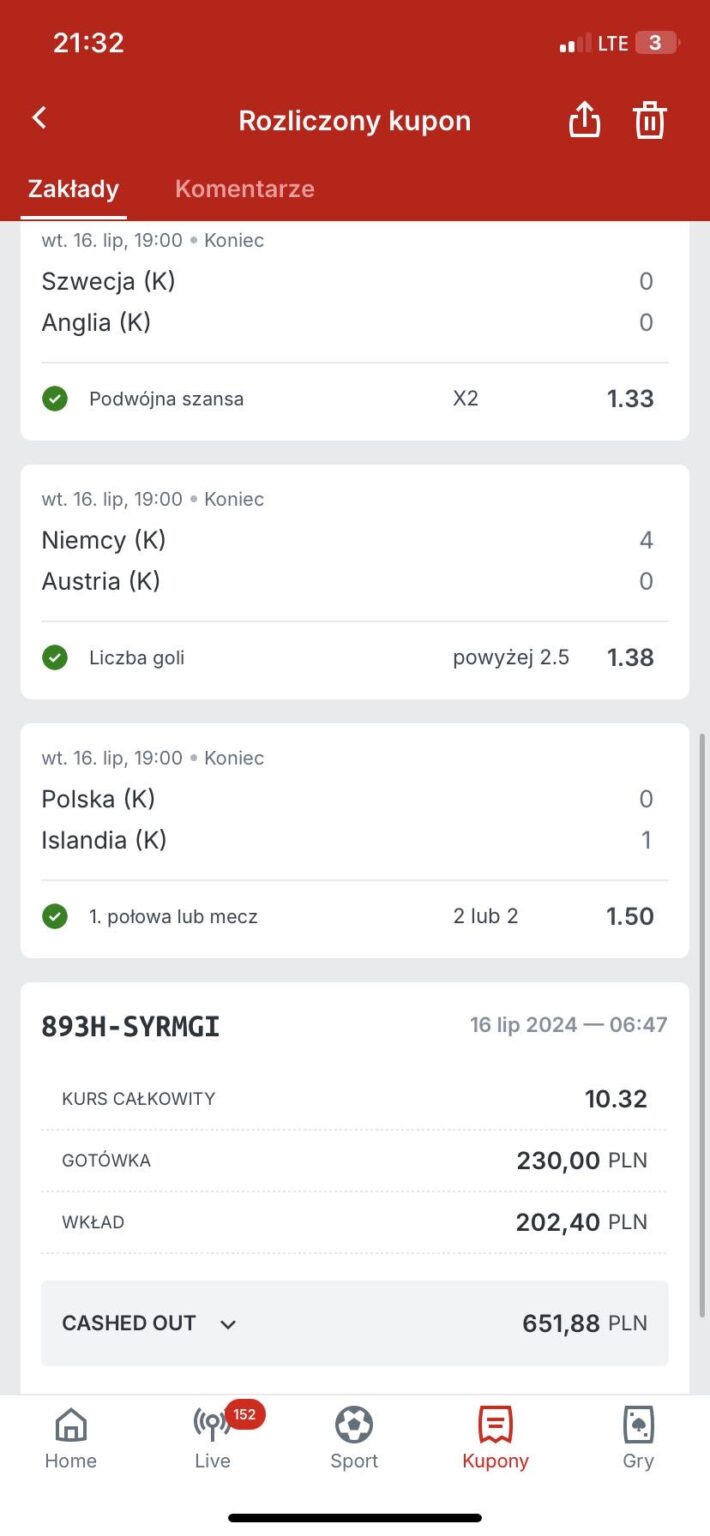Viewport: 710px width, 1536px height.
Task: Tap green check beside Liczba goli
Action: point(55,658)
